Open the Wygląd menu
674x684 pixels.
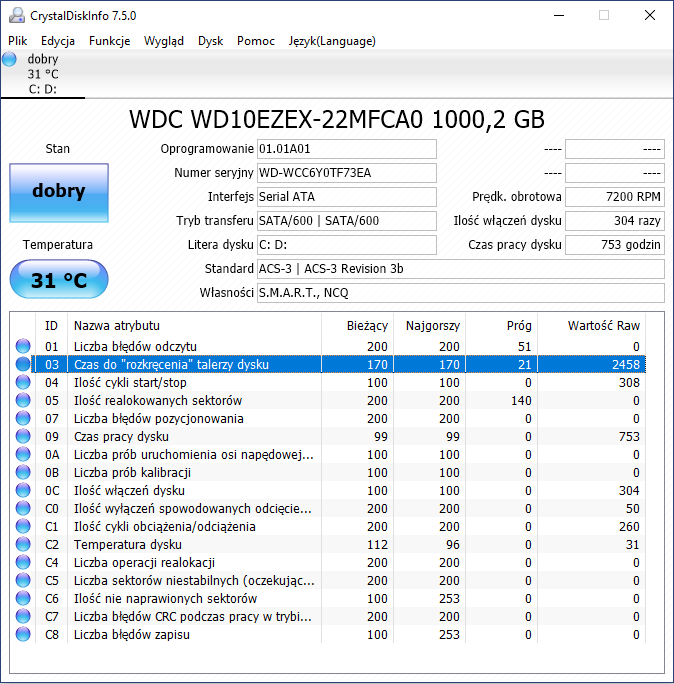tap(164, 41)
